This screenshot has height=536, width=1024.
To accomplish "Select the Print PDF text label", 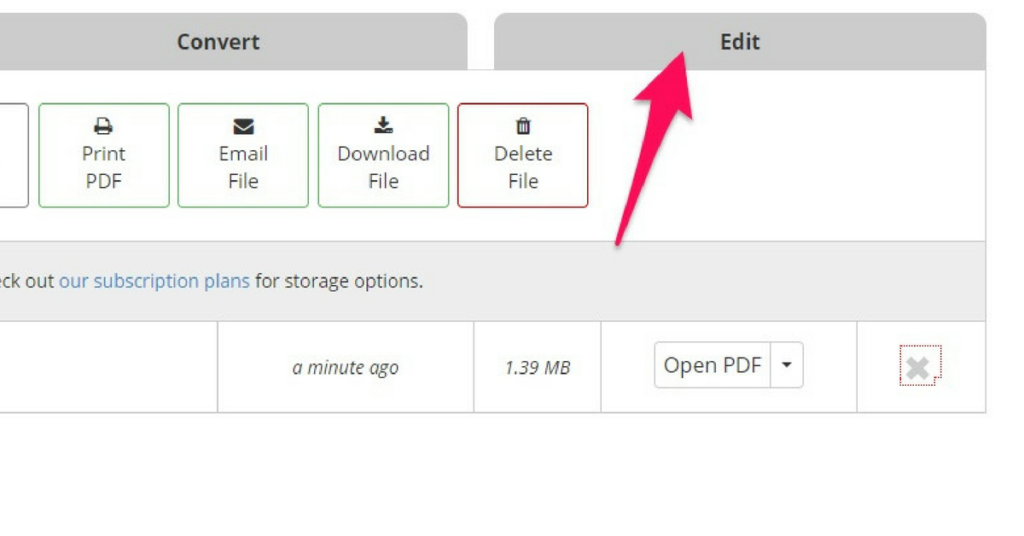I will tap(104, 167).
